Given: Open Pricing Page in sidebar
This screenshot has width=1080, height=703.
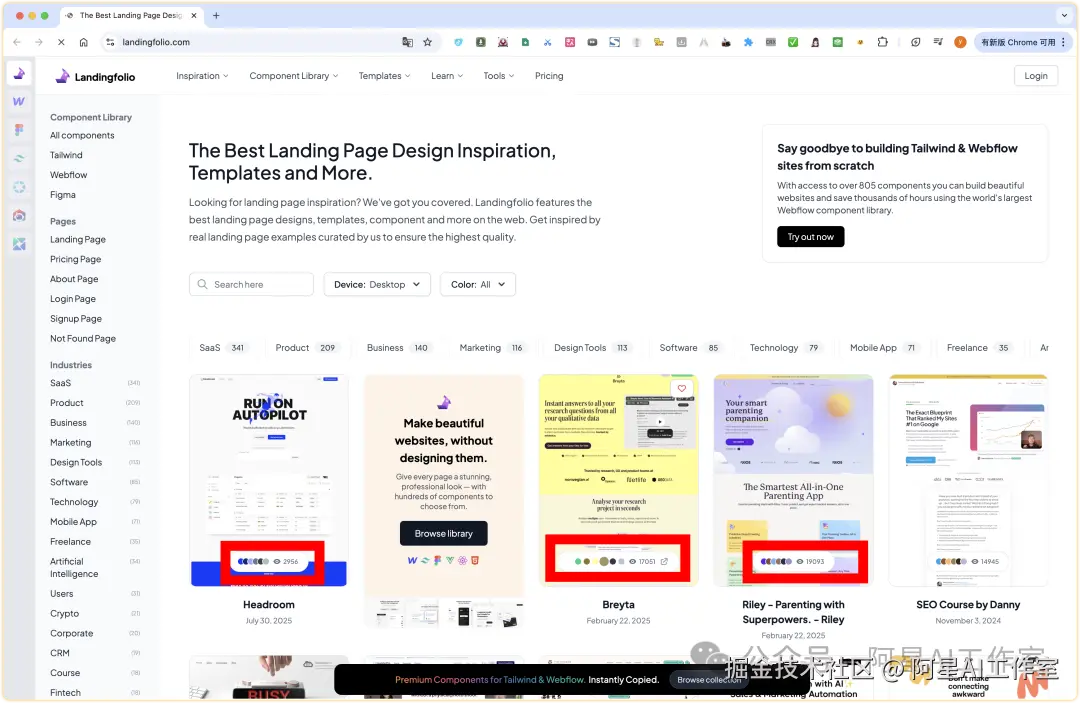Looking at the screenshot, I should (x=76, y=259).
